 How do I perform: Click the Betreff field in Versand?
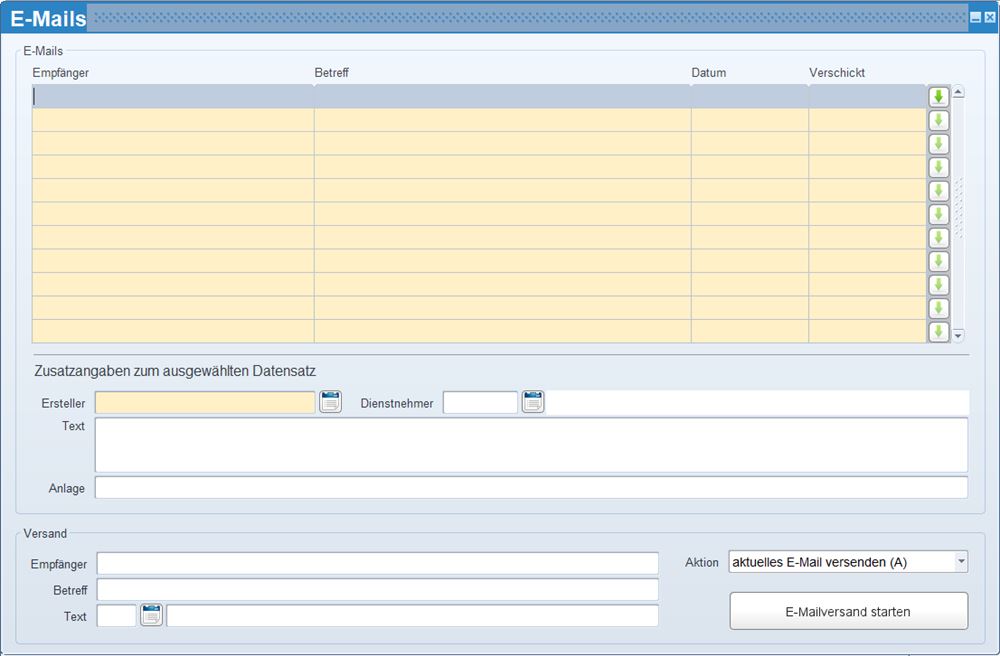pyautogui.click(x=377, y=590)
